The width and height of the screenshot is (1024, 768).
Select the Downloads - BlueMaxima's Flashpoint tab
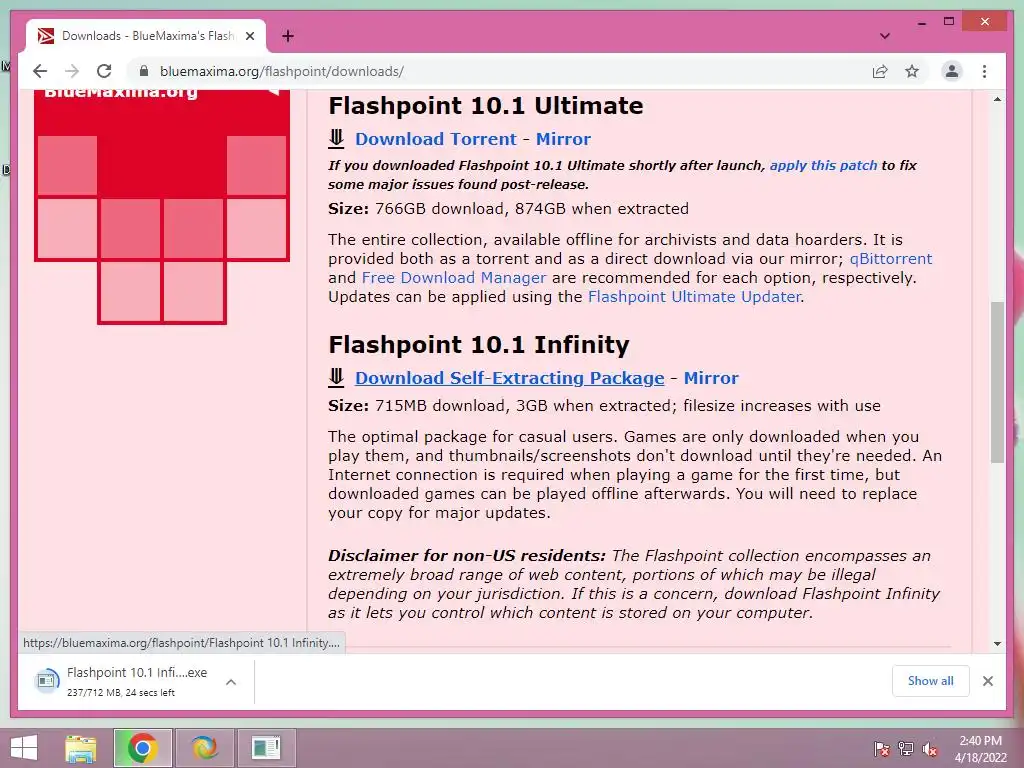click(146, 36)
